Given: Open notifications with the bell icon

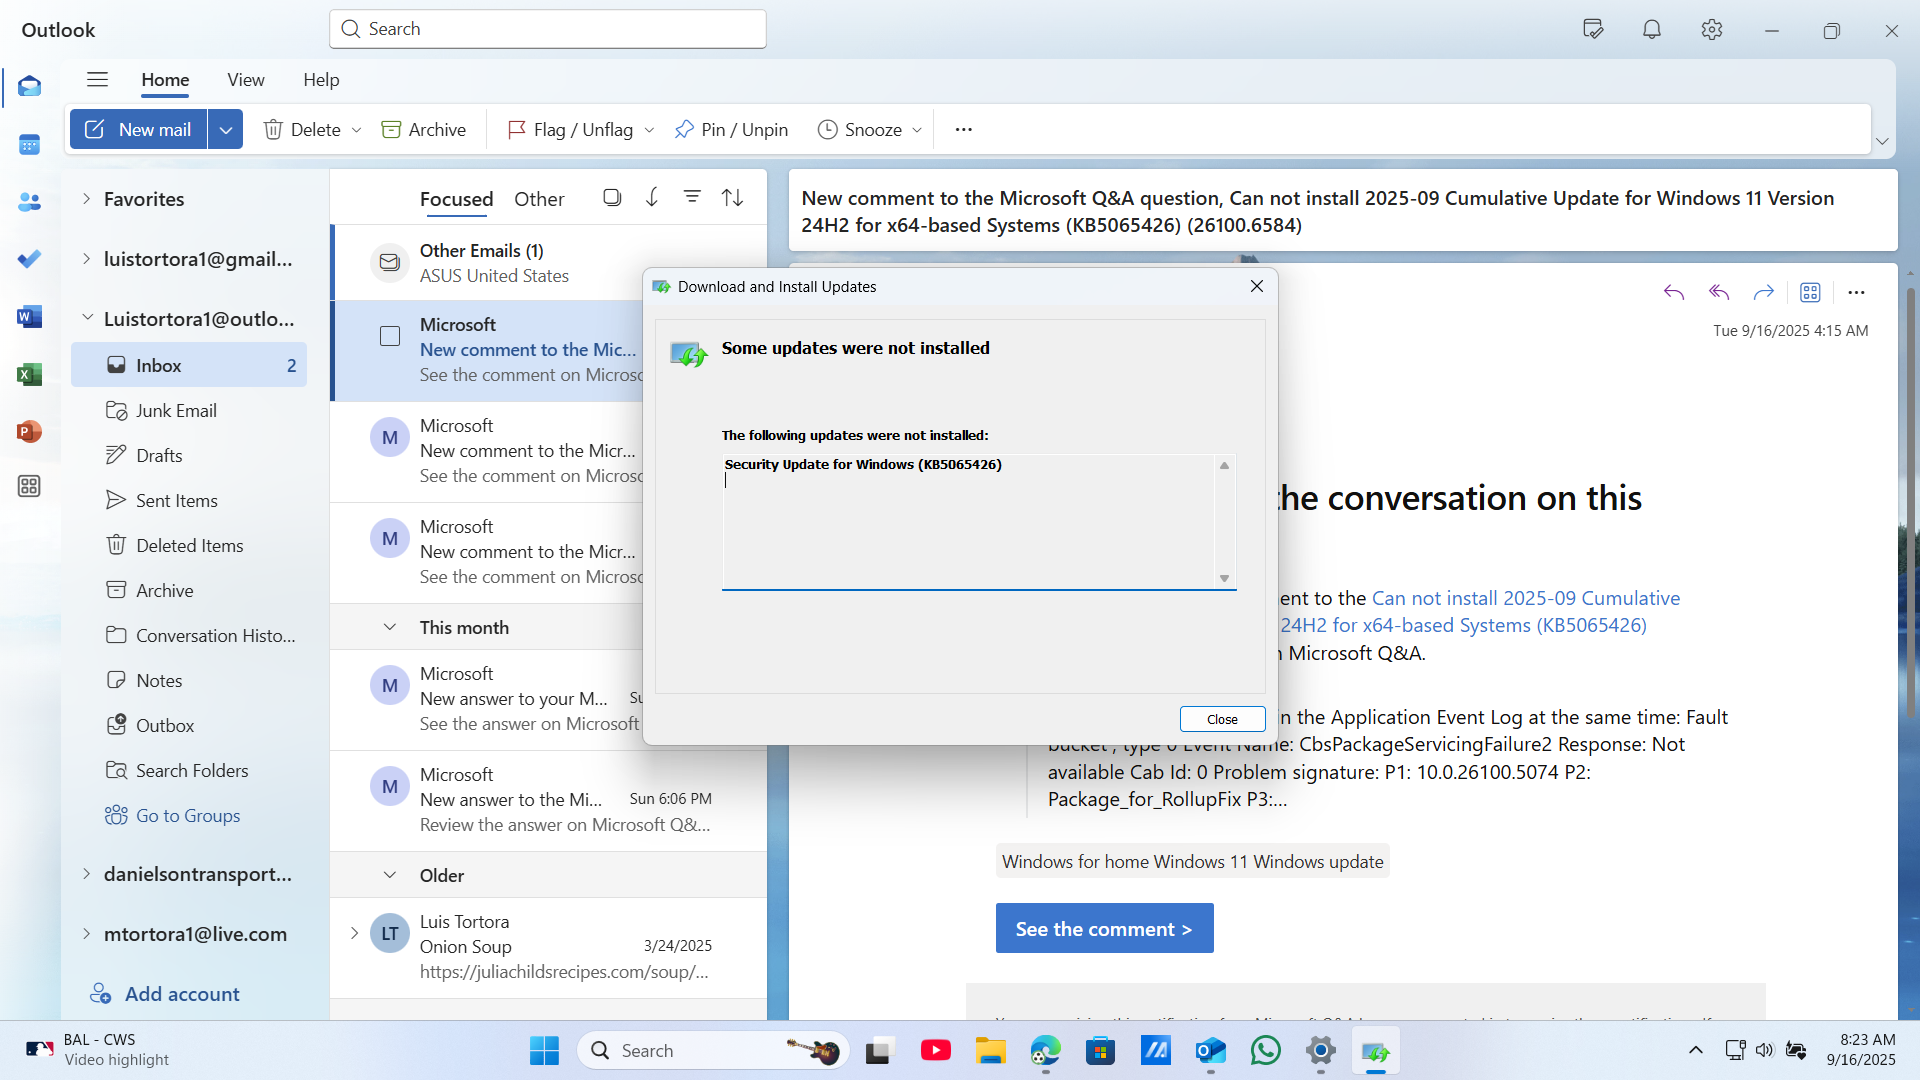Looking at the screenshot, I should click(x=1651, y=29).
